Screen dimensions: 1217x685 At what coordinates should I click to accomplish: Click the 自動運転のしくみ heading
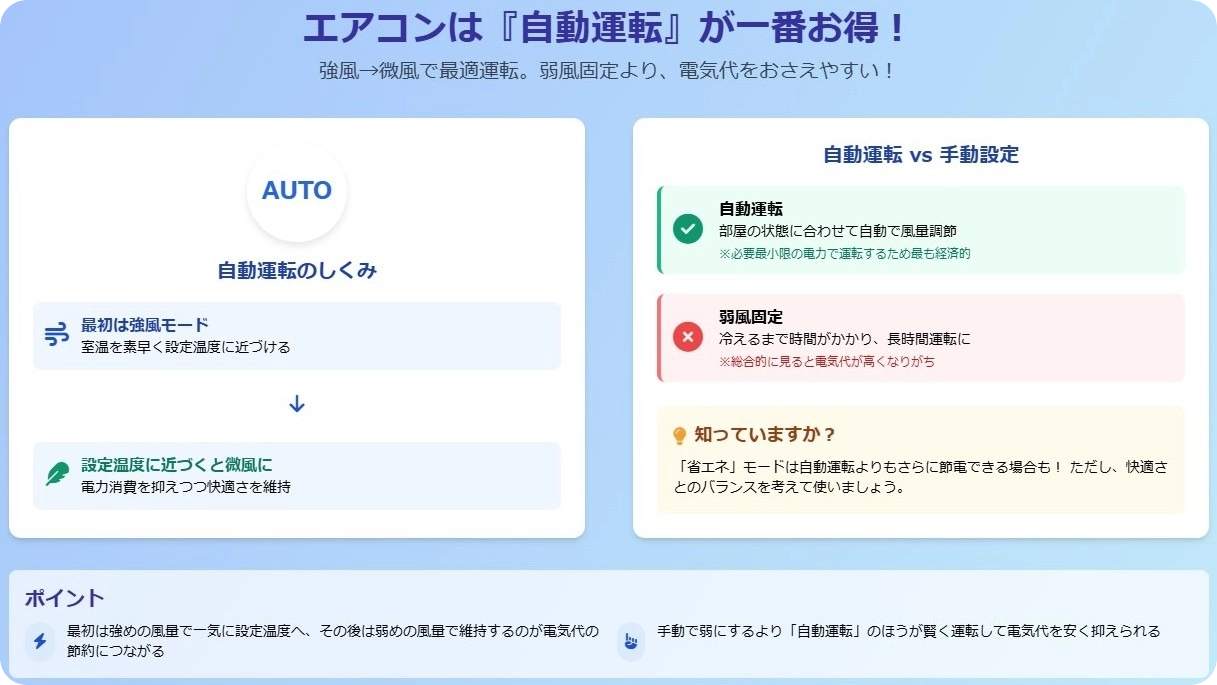(297, 271)
